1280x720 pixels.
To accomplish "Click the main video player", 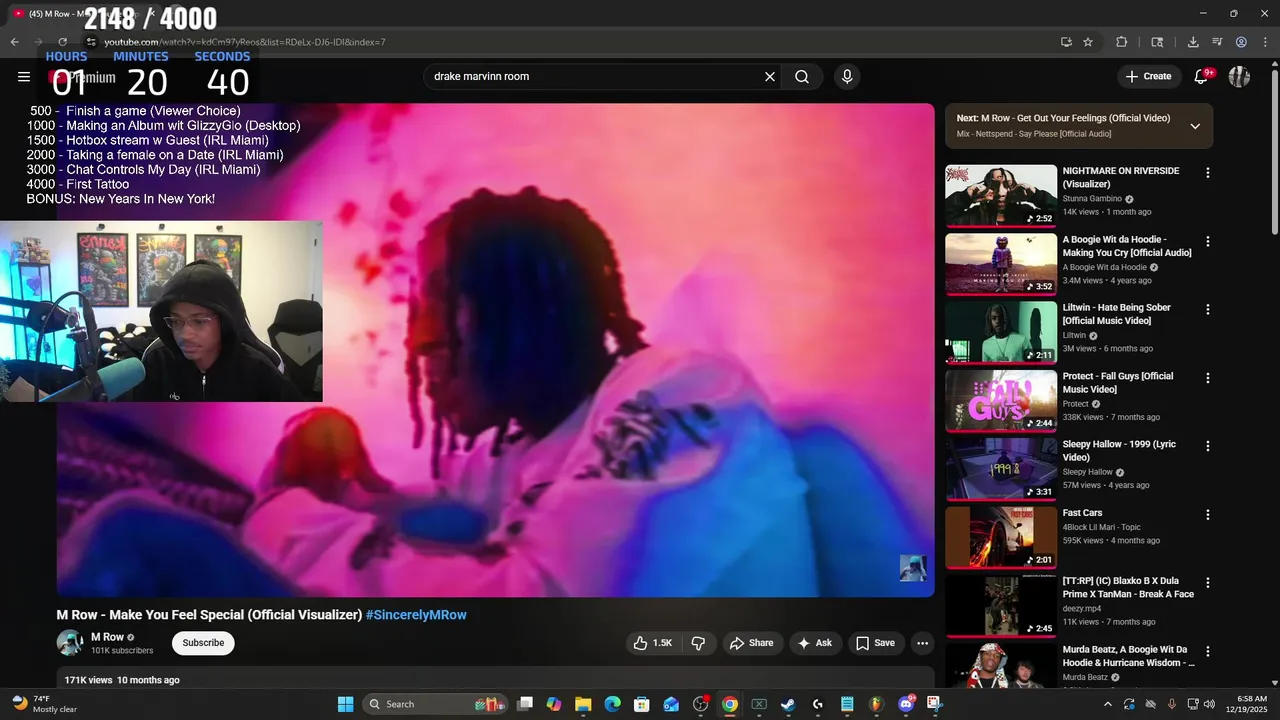I will (x=495, y=350).
